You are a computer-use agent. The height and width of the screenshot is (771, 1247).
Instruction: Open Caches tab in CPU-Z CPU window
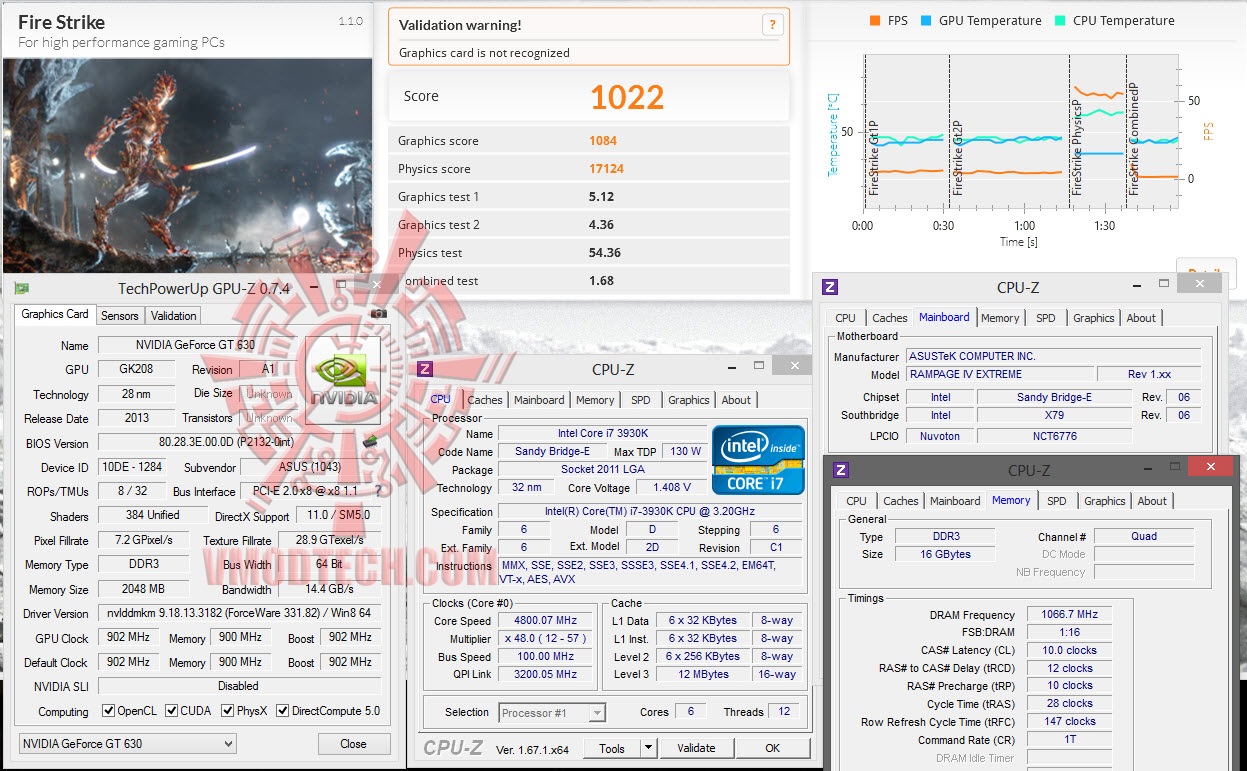[485, 400]
